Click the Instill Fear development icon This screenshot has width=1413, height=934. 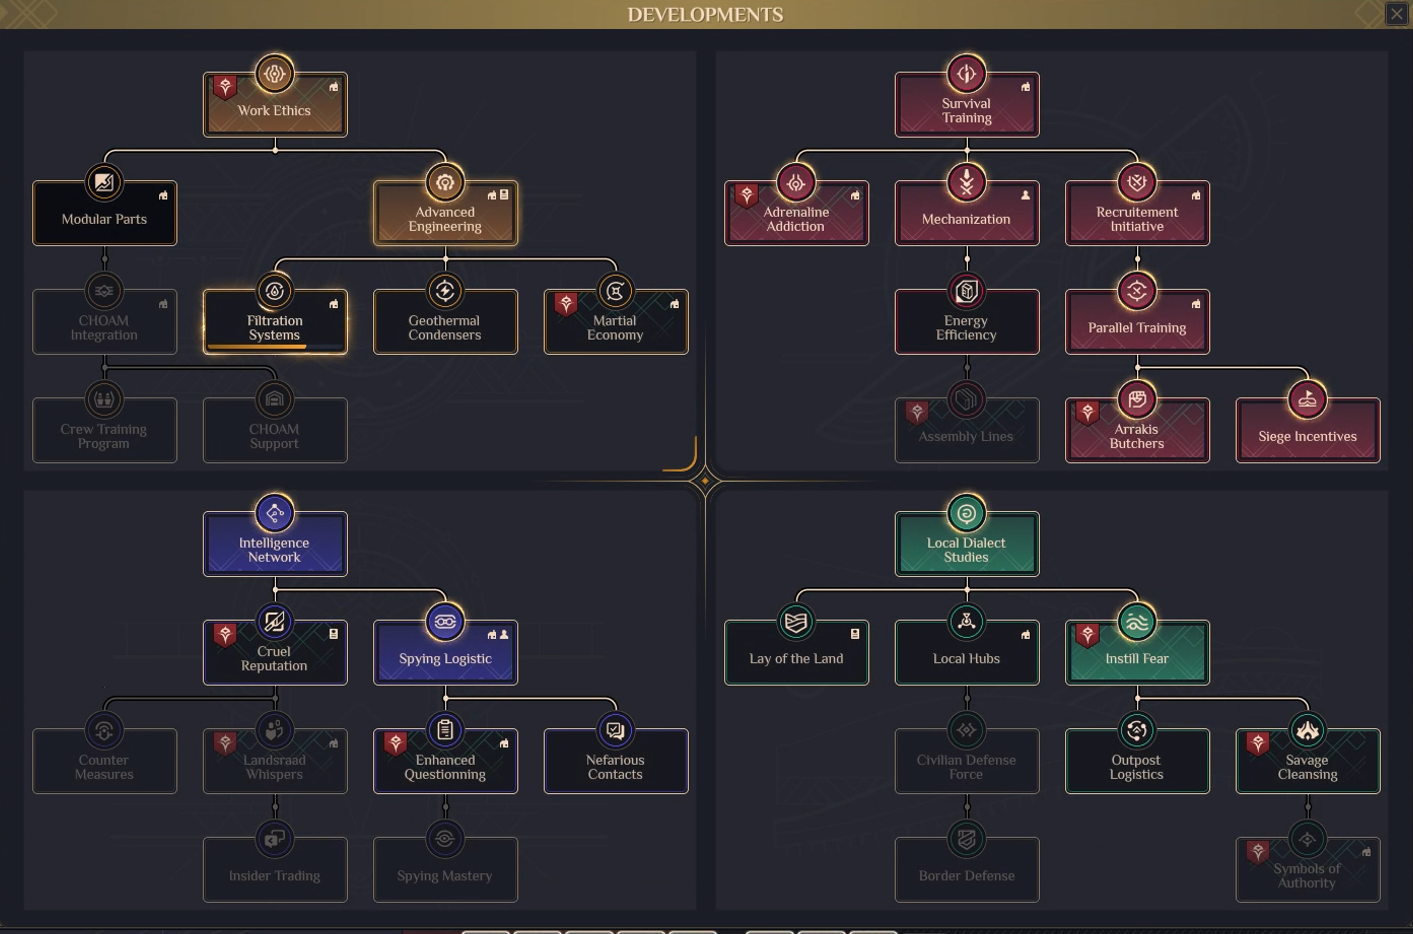1136,620
